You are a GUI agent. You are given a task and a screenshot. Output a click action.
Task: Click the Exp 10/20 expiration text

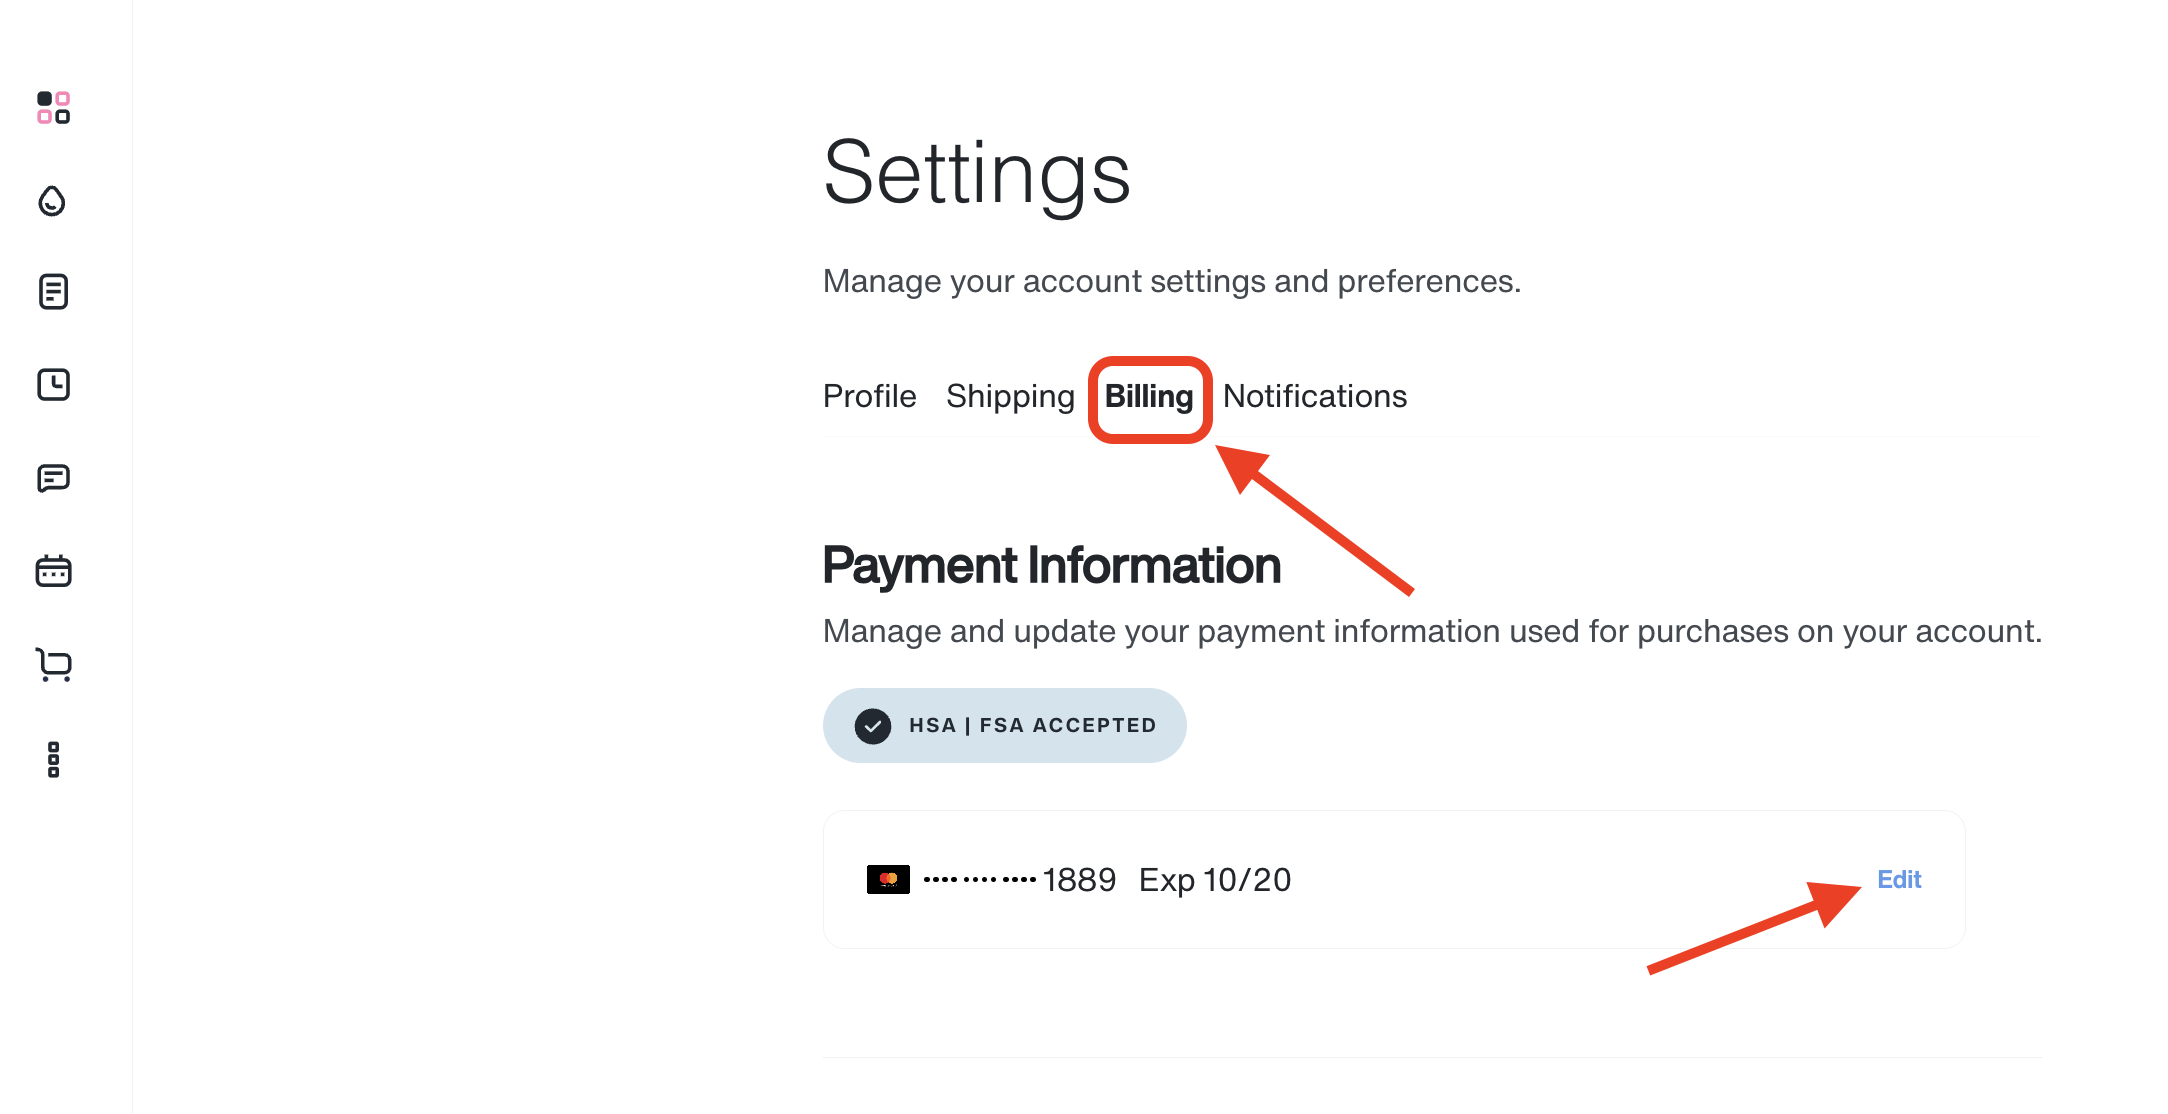click(x=1213, y=879)
